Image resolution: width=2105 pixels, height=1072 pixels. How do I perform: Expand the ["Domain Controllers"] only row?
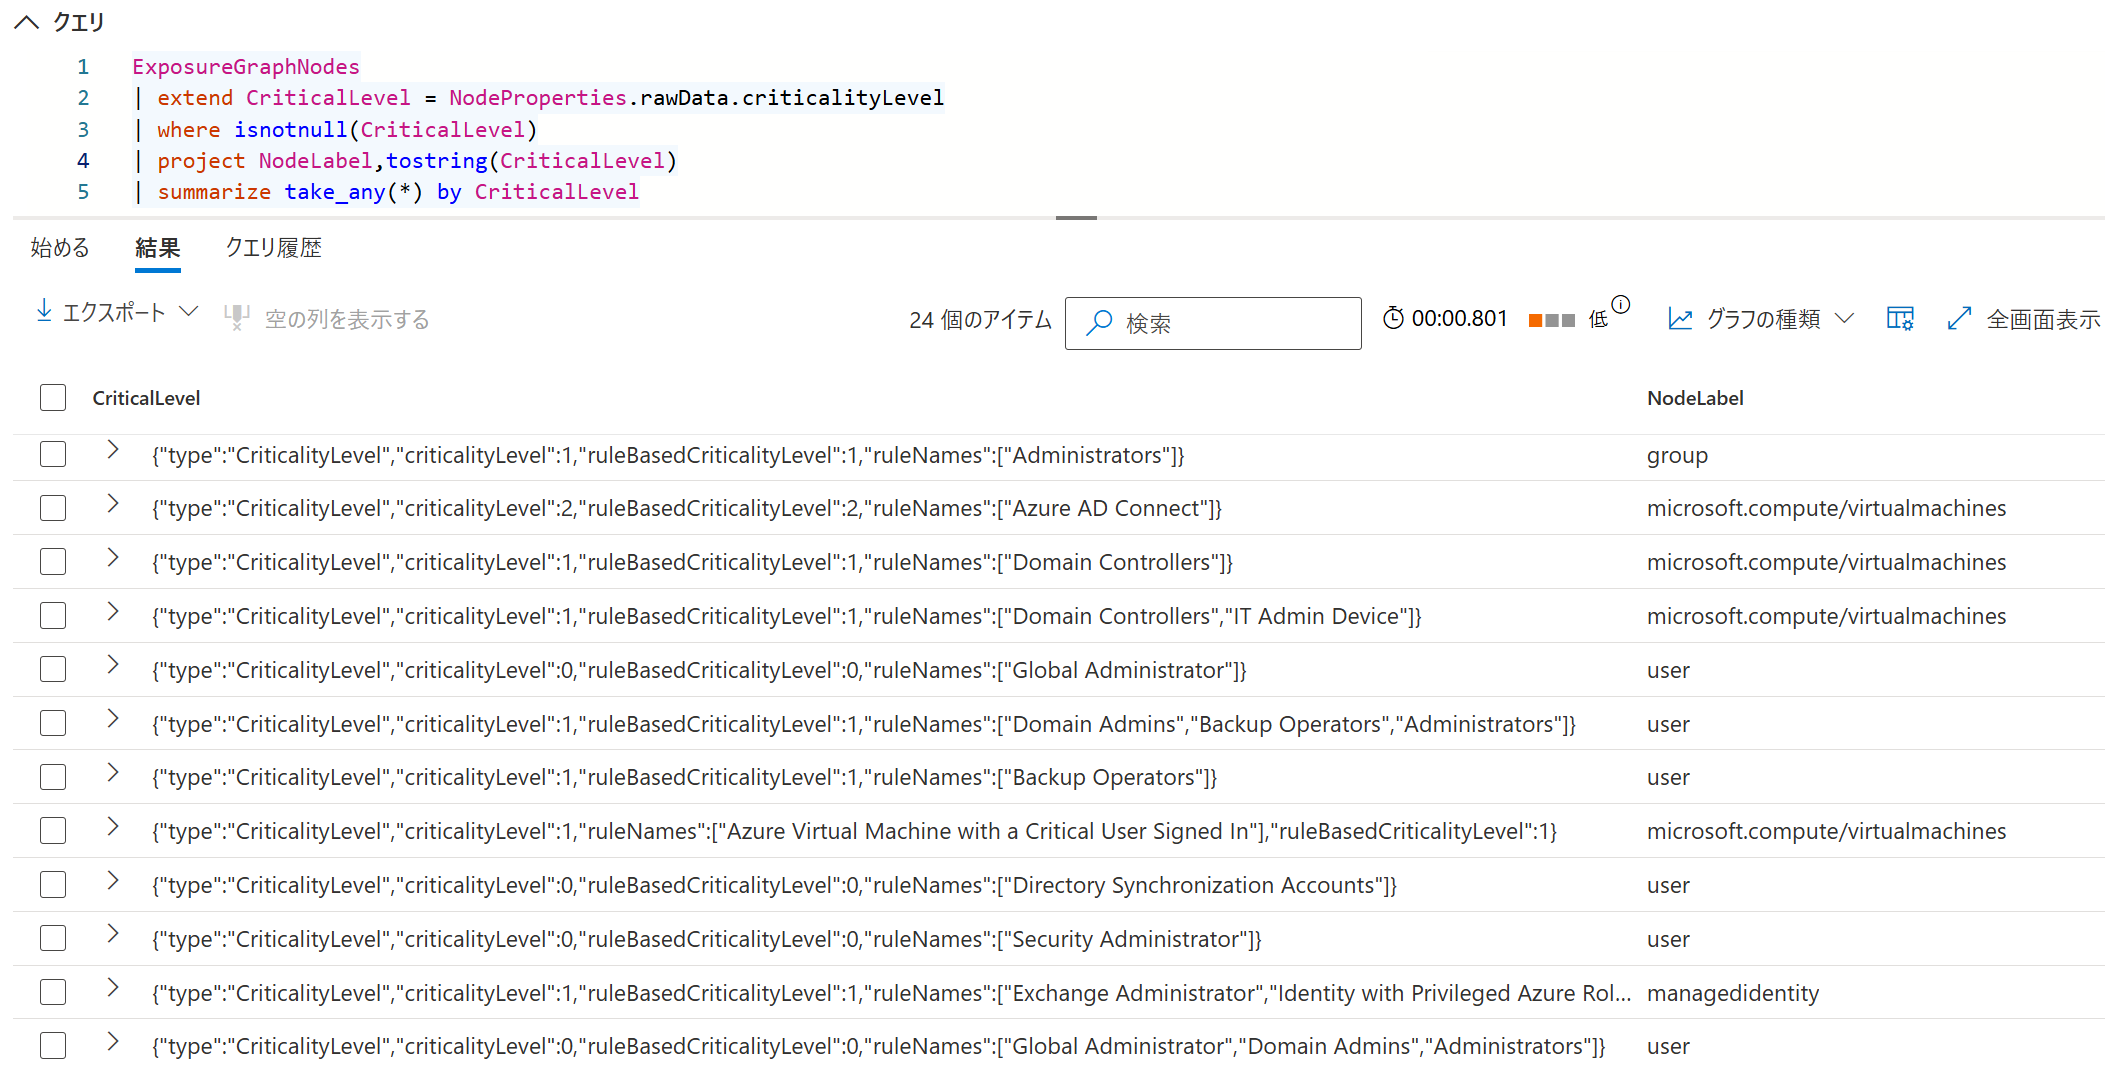pos(113,557)
